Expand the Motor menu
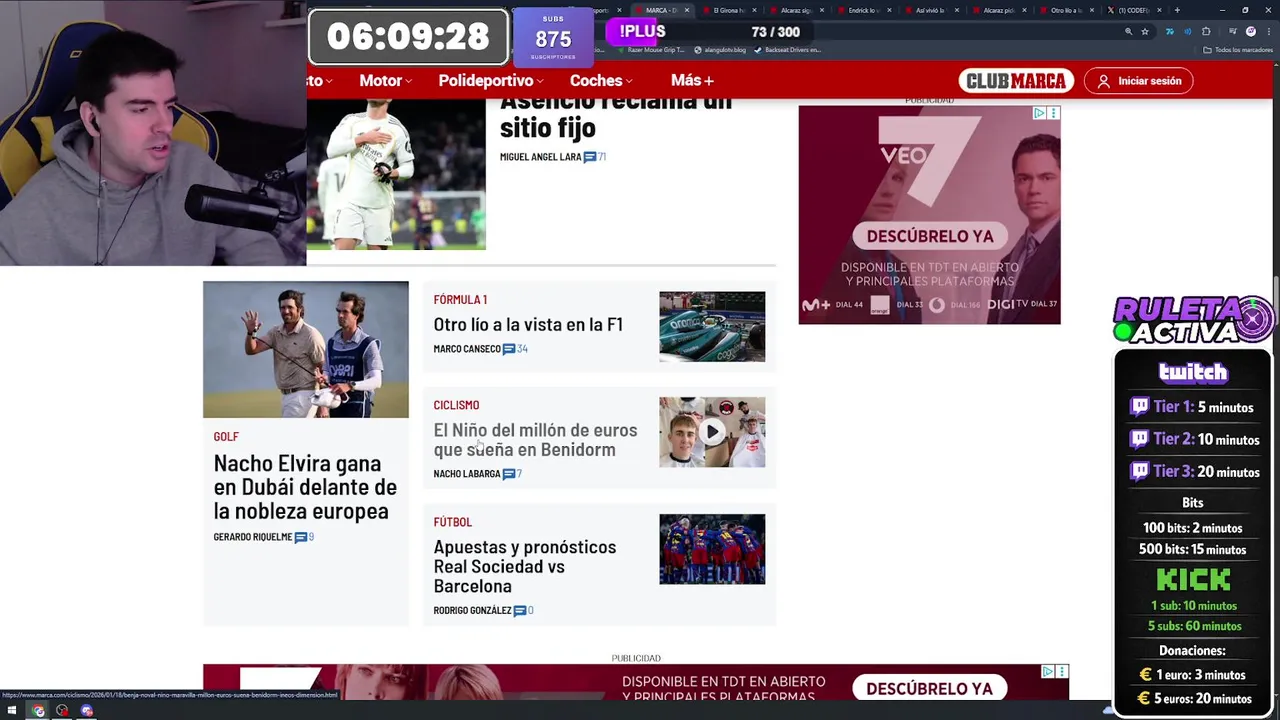The width and height of the screenshot is (1280, 720). point(385,81)
